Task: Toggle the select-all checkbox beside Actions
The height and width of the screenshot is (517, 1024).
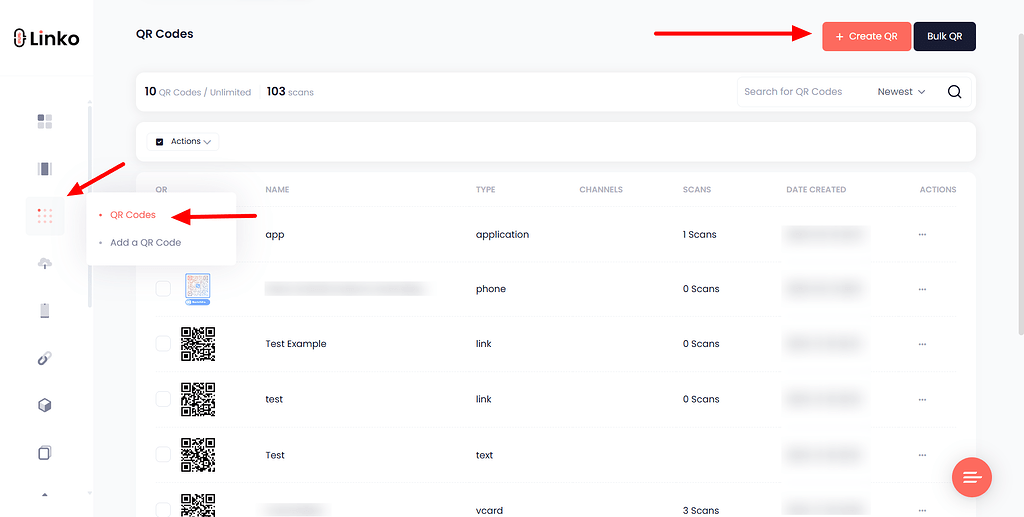Action: pyautogui.click(x=160, y=142)
